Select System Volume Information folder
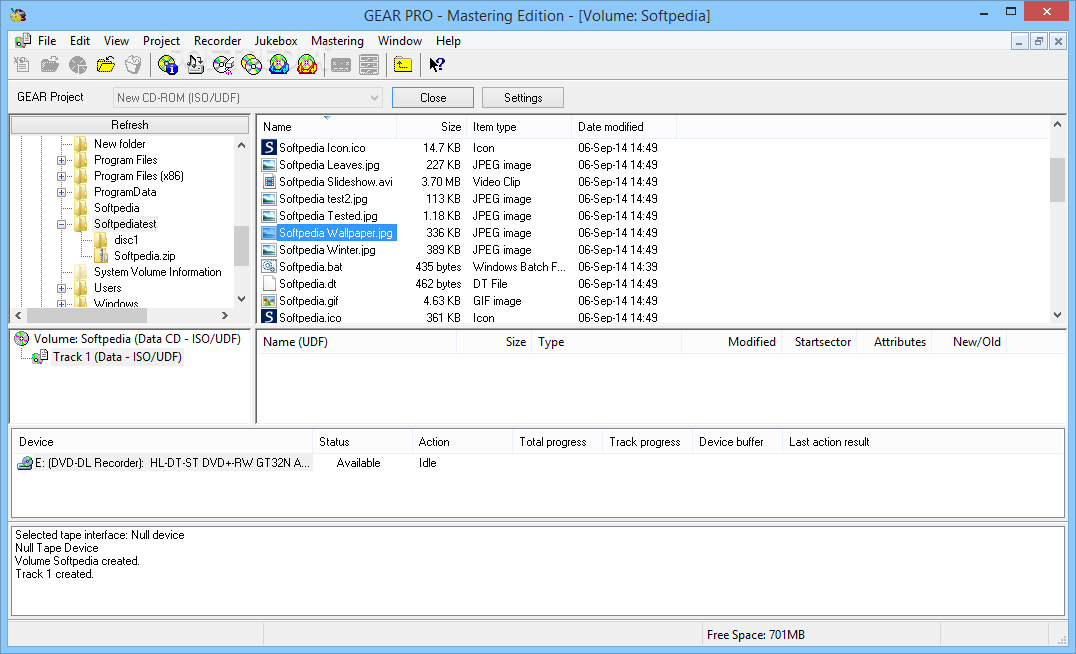The height and width of the screenshot is (654, 1076). [x=158, y=272]
